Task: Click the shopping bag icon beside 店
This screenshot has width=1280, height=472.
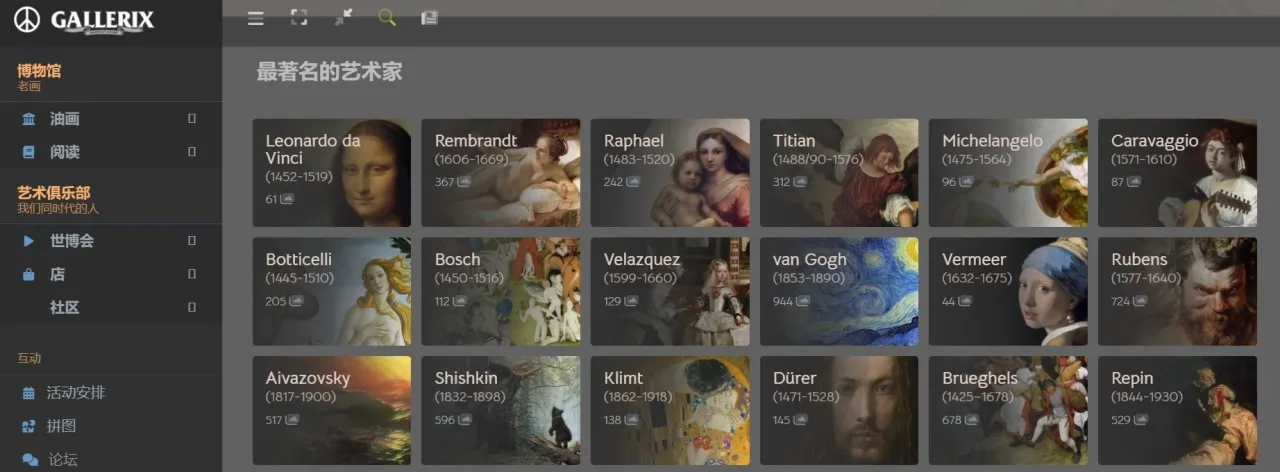Action: pyautogui.click(x=29, y=274)
